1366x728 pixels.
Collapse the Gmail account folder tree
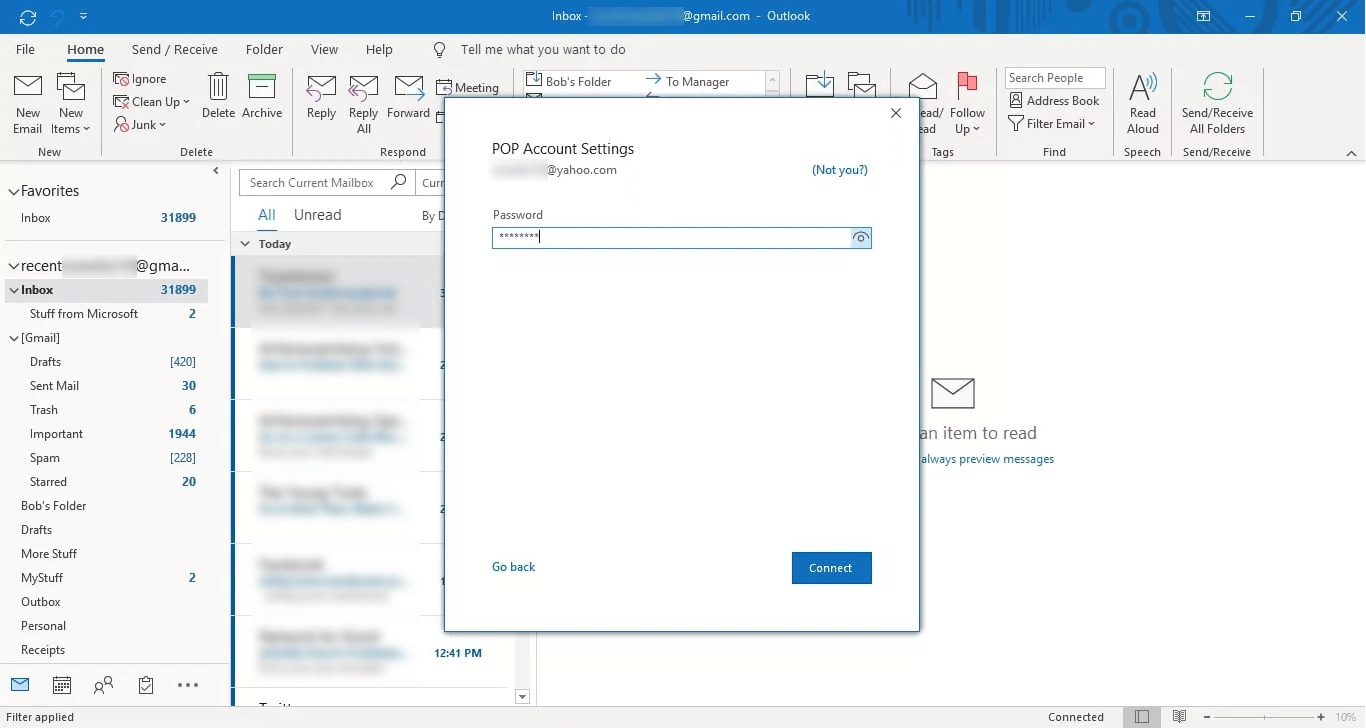click(x=13, y=266)
